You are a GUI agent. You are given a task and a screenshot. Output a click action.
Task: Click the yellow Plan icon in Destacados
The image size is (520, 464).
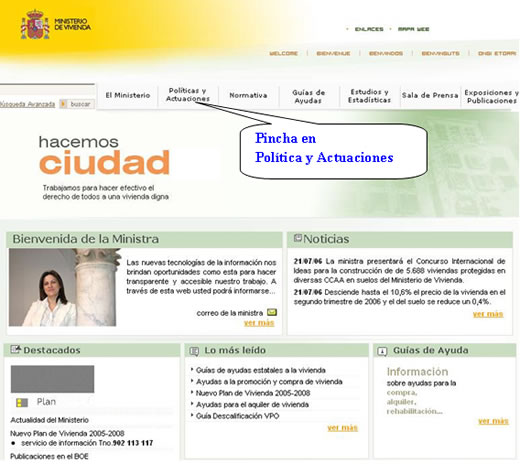point(22,403)
